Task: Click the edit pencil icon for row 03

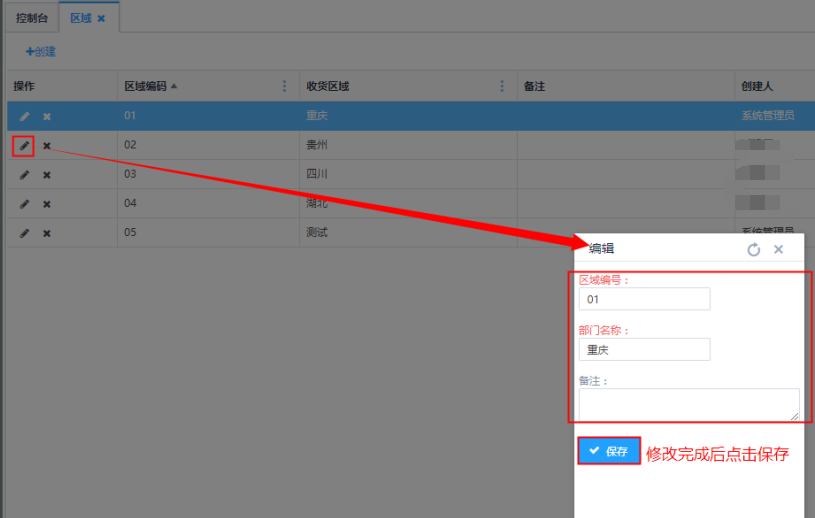Action: [x=24, y=175]
